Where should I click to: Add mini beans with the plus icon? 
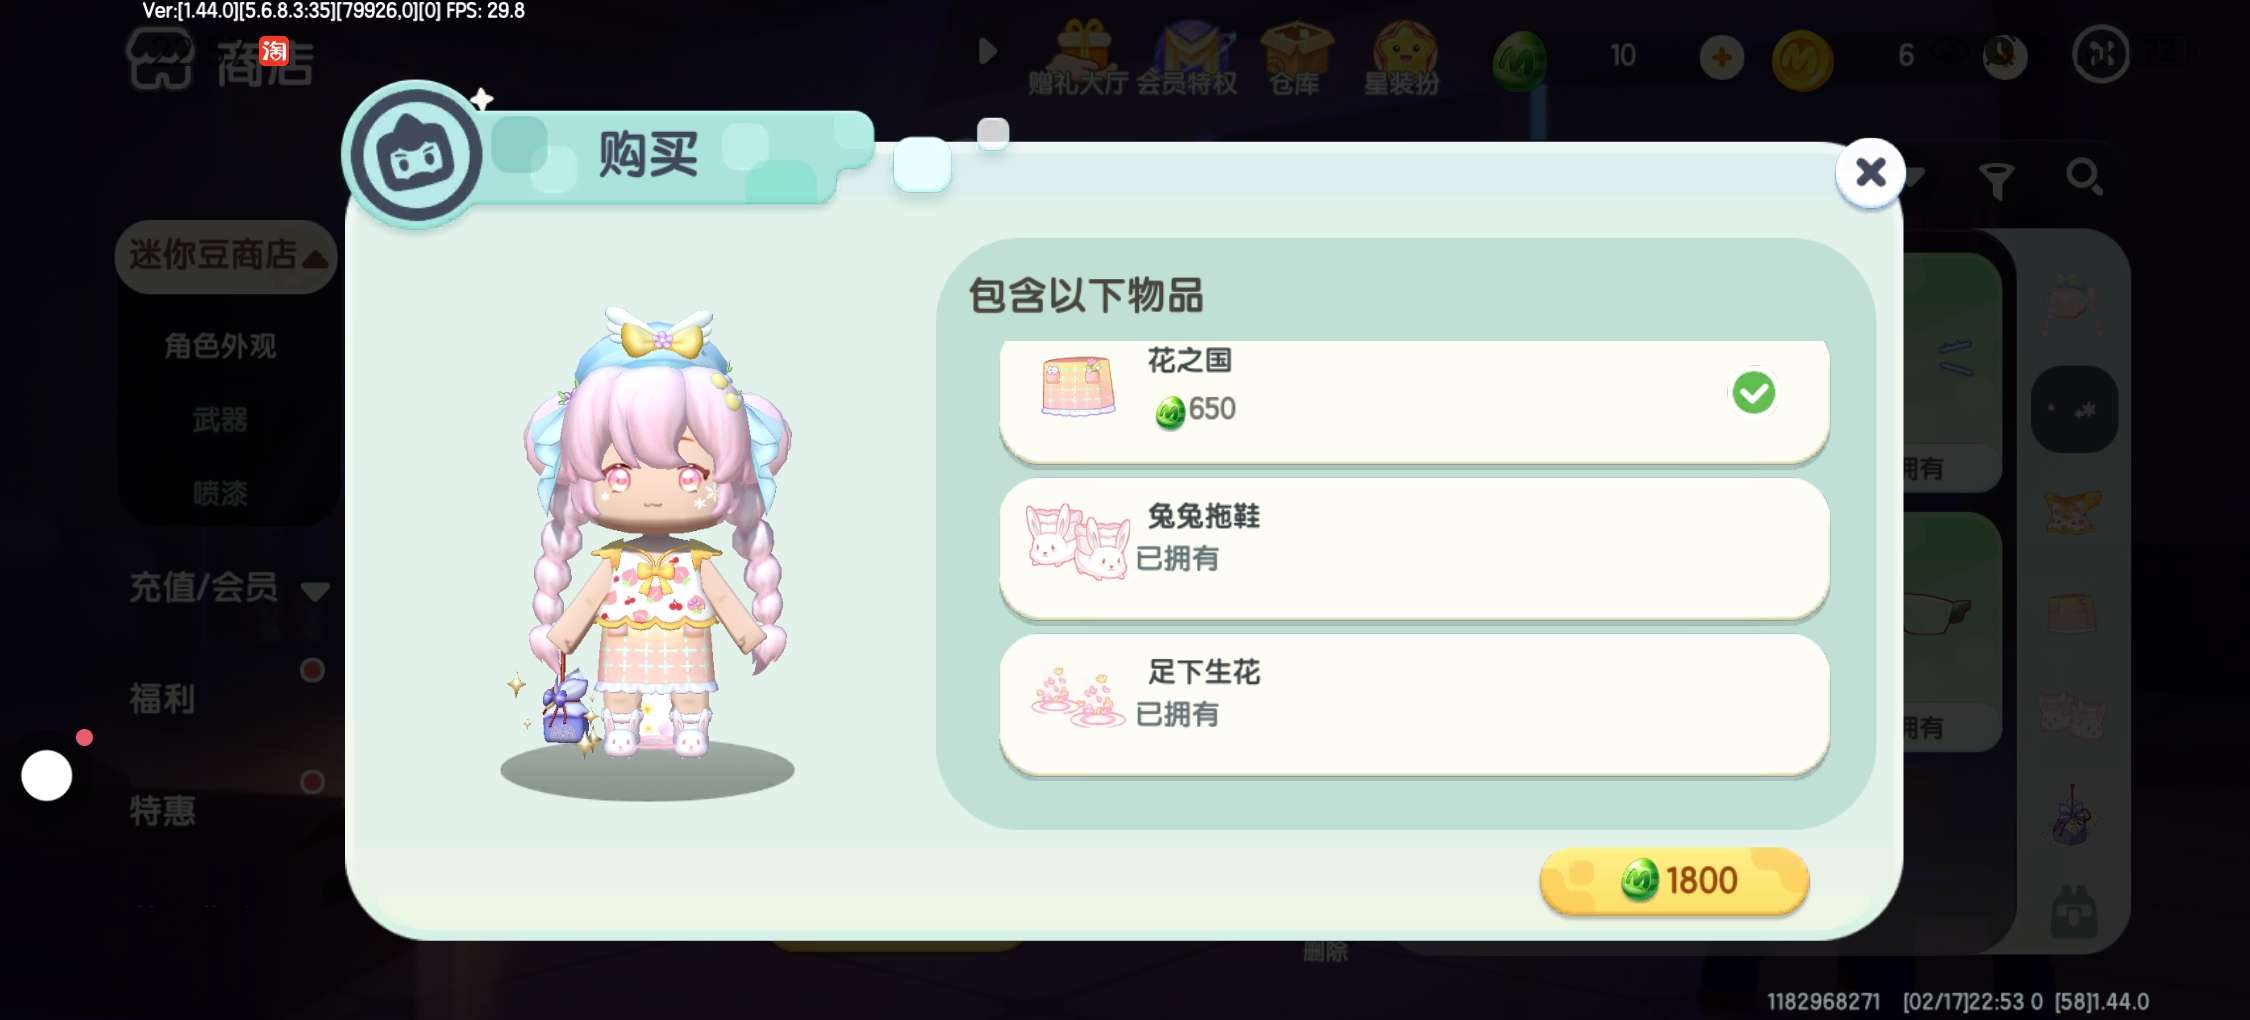(x=1721, y=57)
